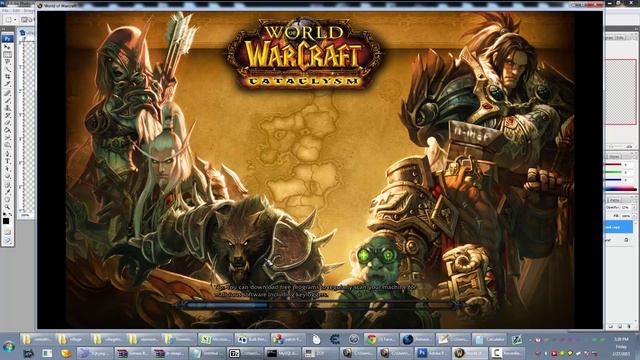Adjust the green slider in Color panel
This screenshot has width=640, height=360.
(x=613, y=172)
